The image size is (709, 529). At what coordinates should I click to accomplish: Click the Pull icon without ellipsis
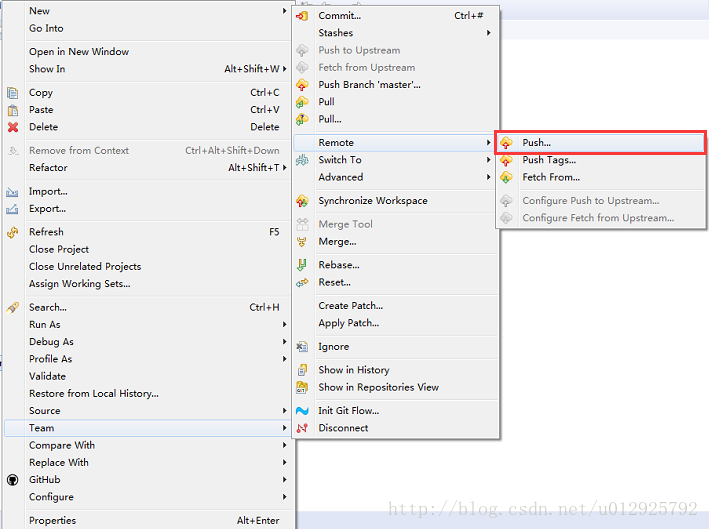[x=302, y=102]
